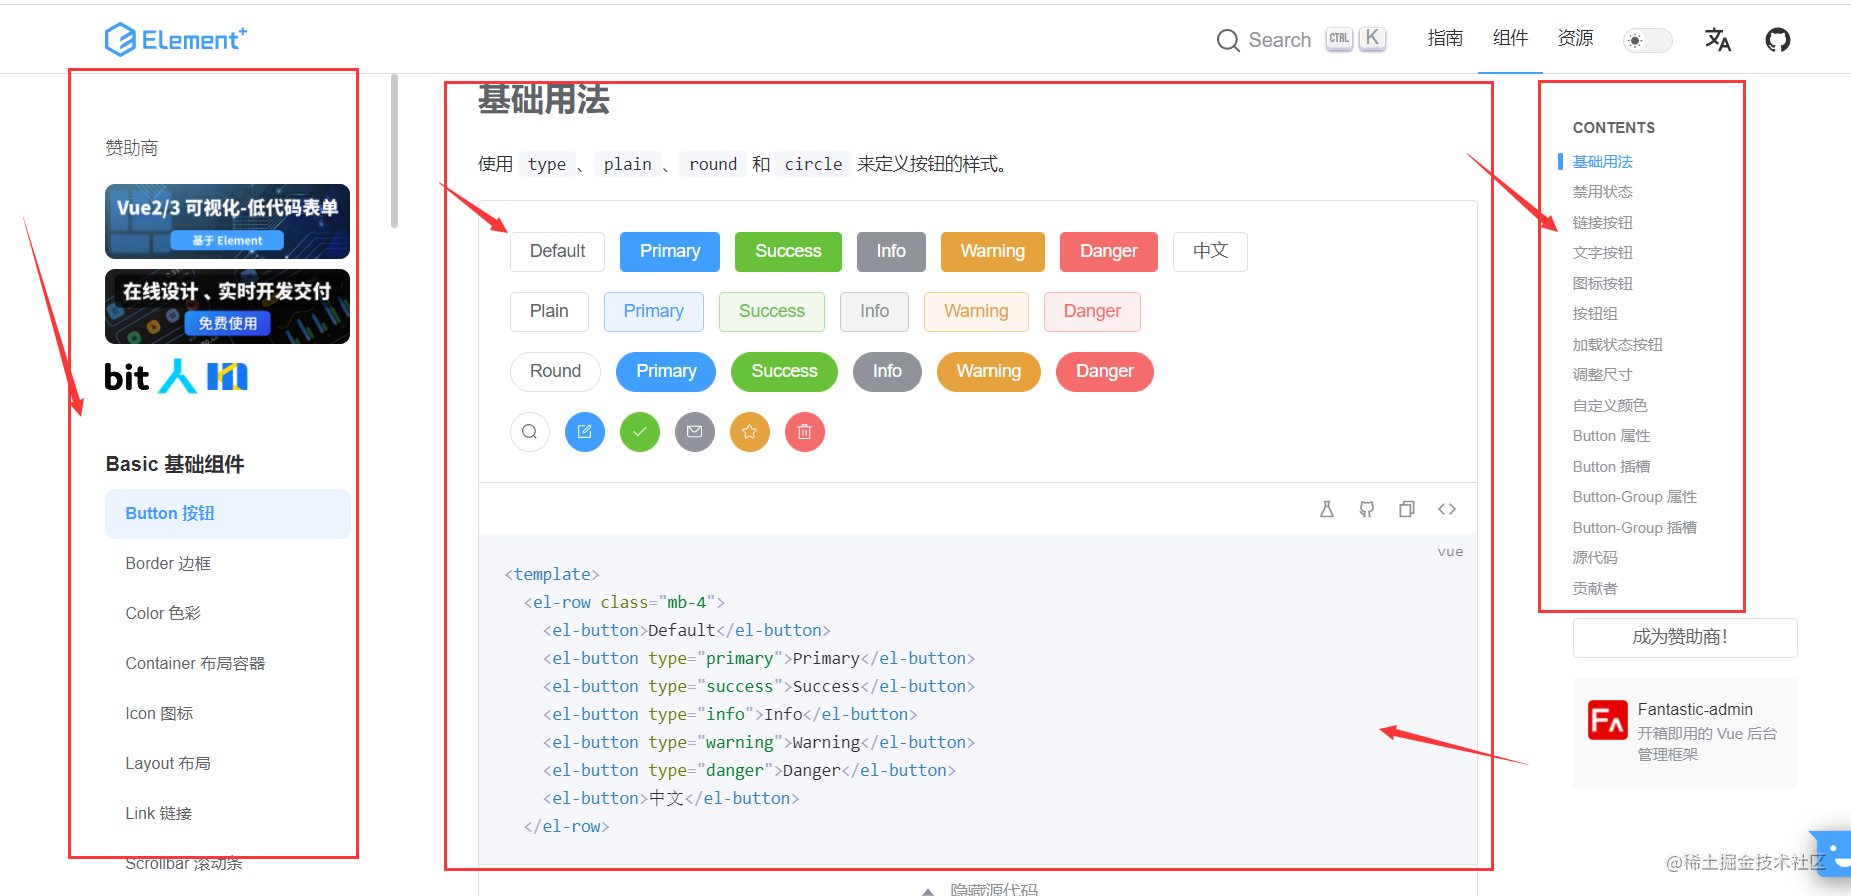This screenshot has width=1851, height=896.
Task: Copy the example code
Action: pyautogui.click(x=1407, y=509)
